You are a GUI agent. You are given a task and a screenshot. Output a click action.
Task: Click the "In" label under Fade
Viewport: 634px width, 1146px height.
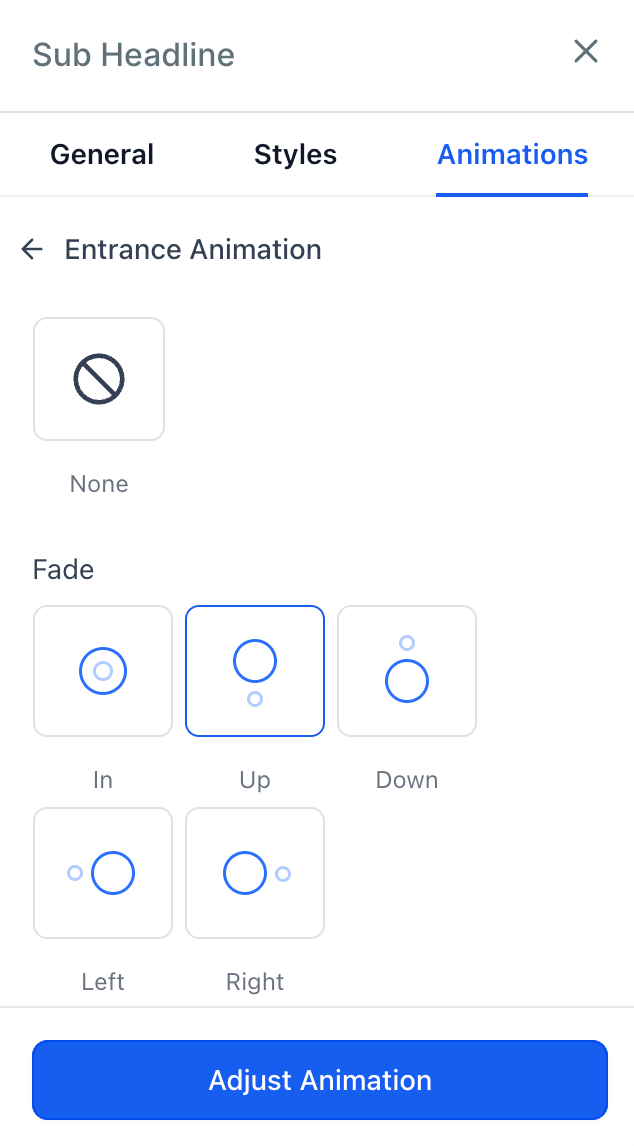[x=103, y=780]
